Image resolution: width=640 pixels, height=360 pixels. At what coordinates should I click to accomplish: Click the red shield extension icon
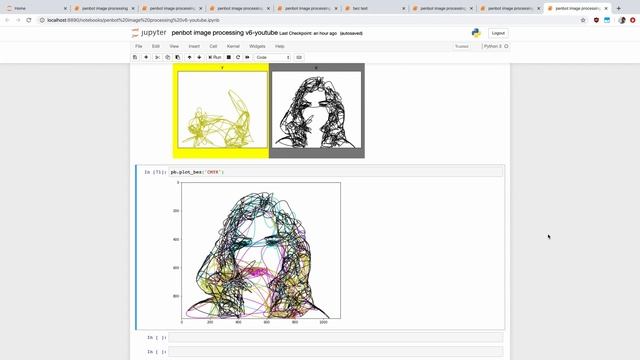pos(596,20)
